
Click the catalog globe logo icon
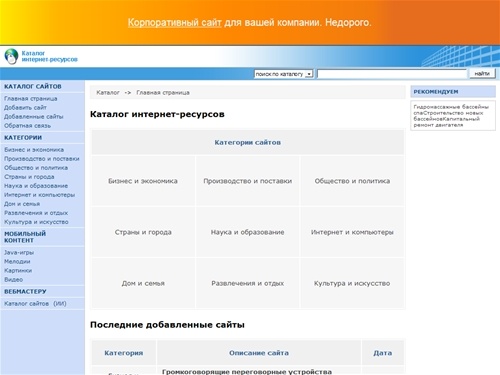click(11, 56)
